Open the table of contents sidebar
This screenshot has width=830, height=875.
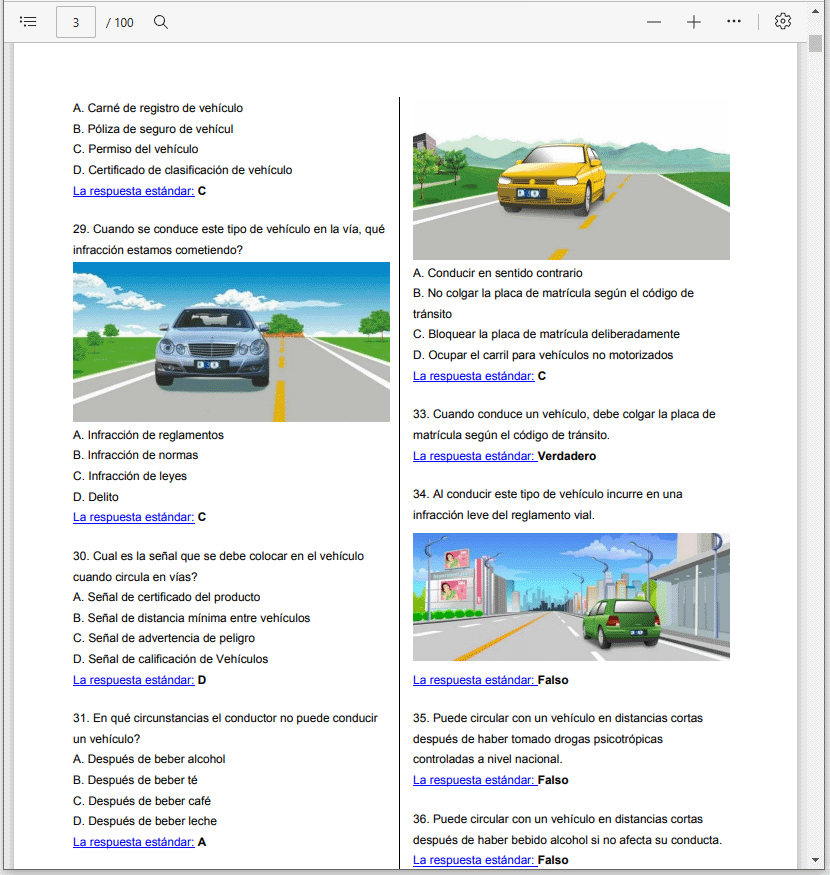28,22
